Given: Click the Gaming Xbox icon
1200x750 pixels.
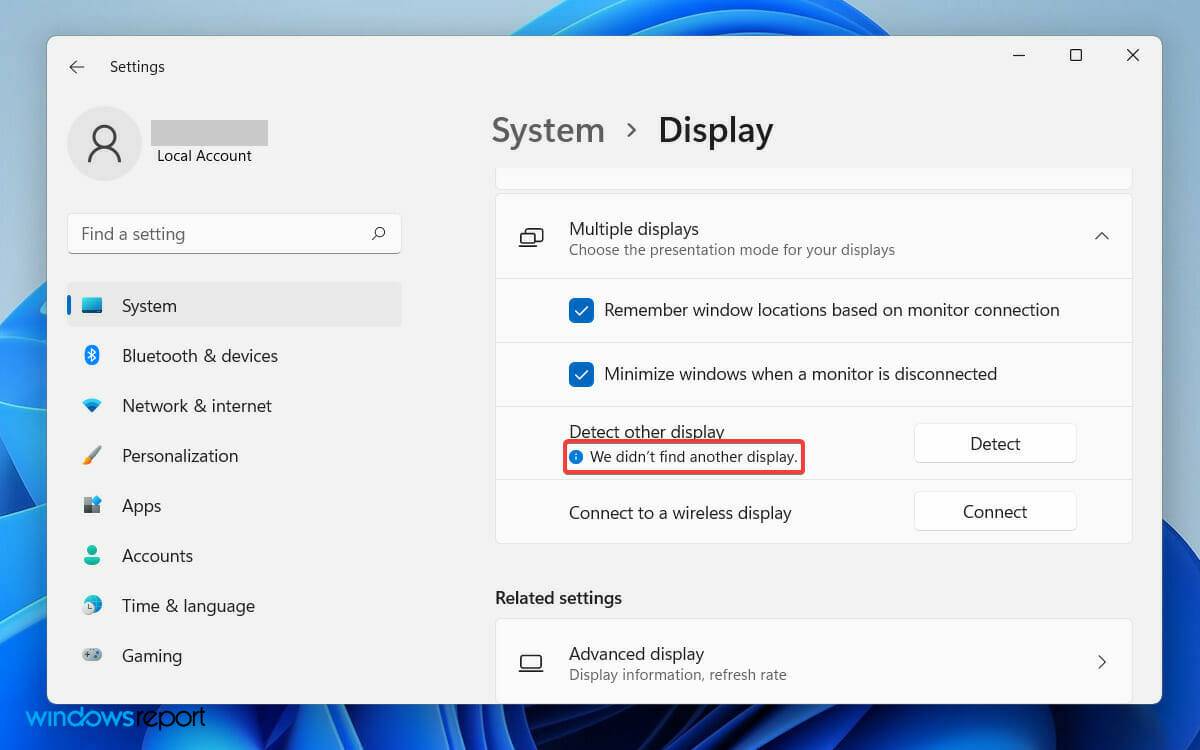Looking at the screenshot, I should [x=91, y=655].
